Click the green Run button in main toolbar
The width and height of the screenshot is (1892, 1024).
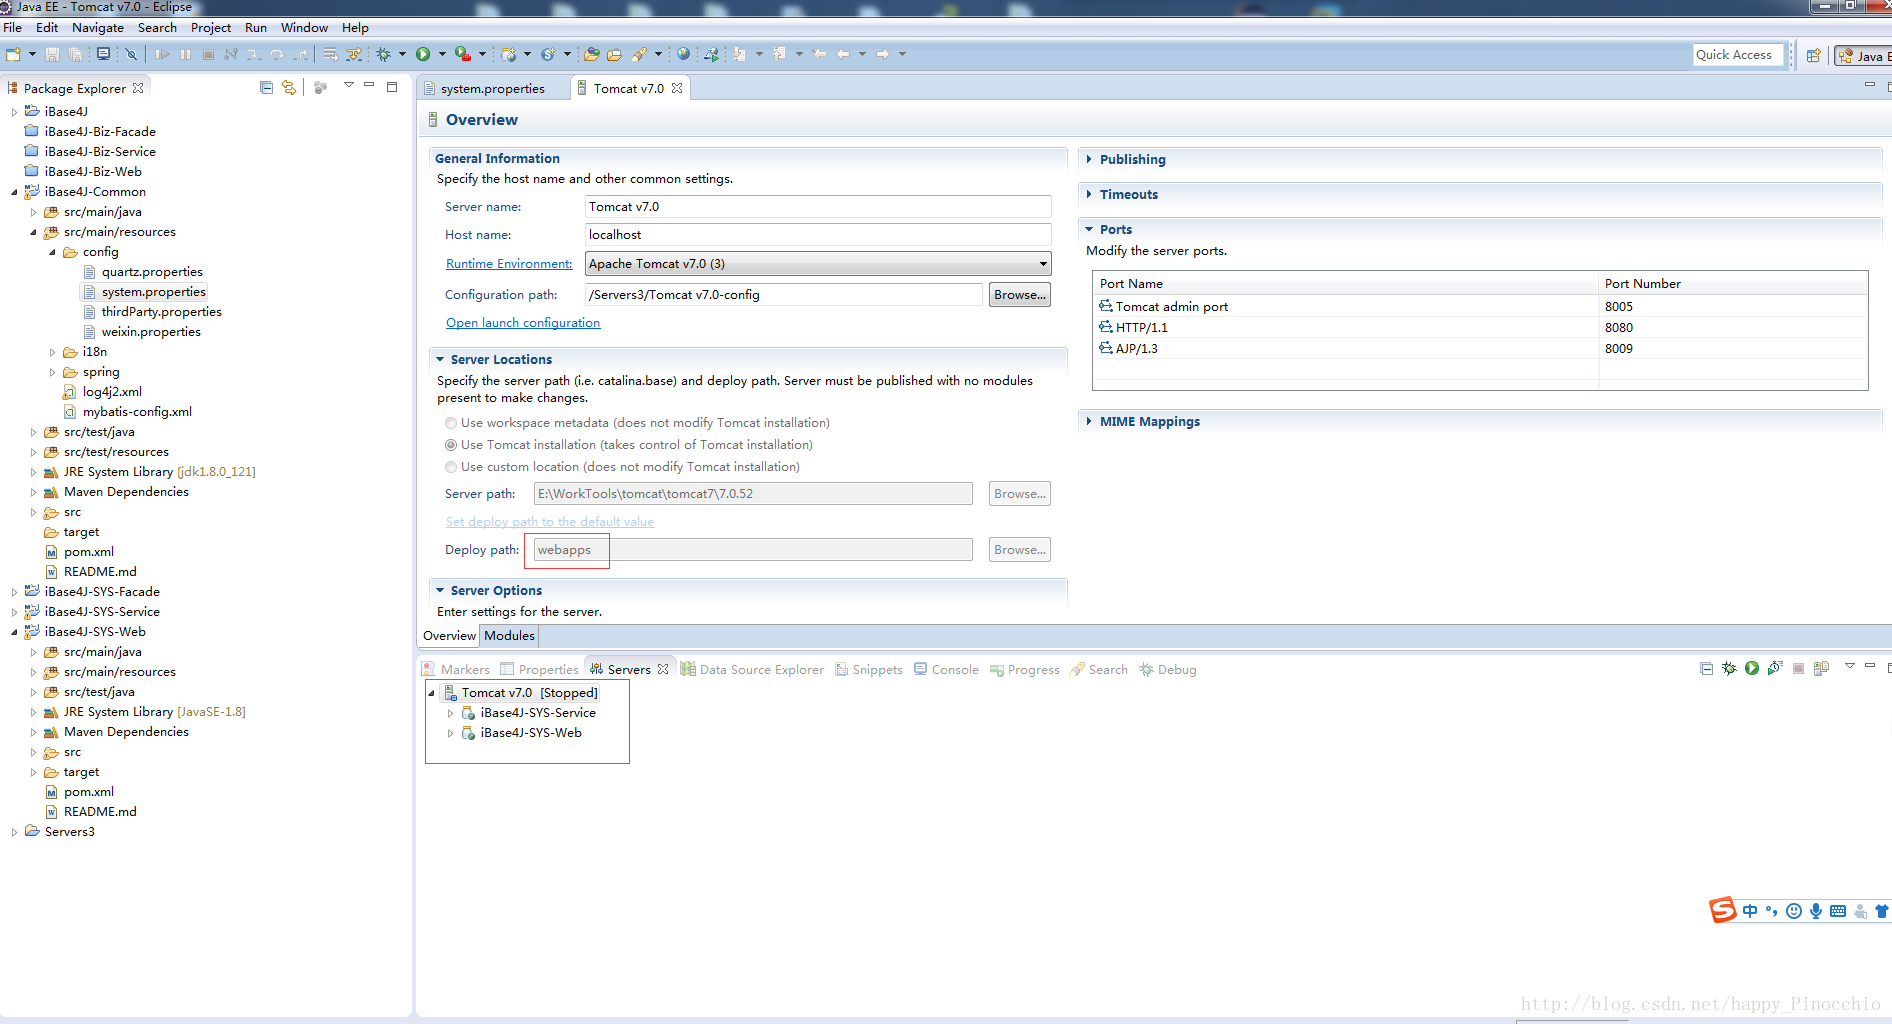423,54
